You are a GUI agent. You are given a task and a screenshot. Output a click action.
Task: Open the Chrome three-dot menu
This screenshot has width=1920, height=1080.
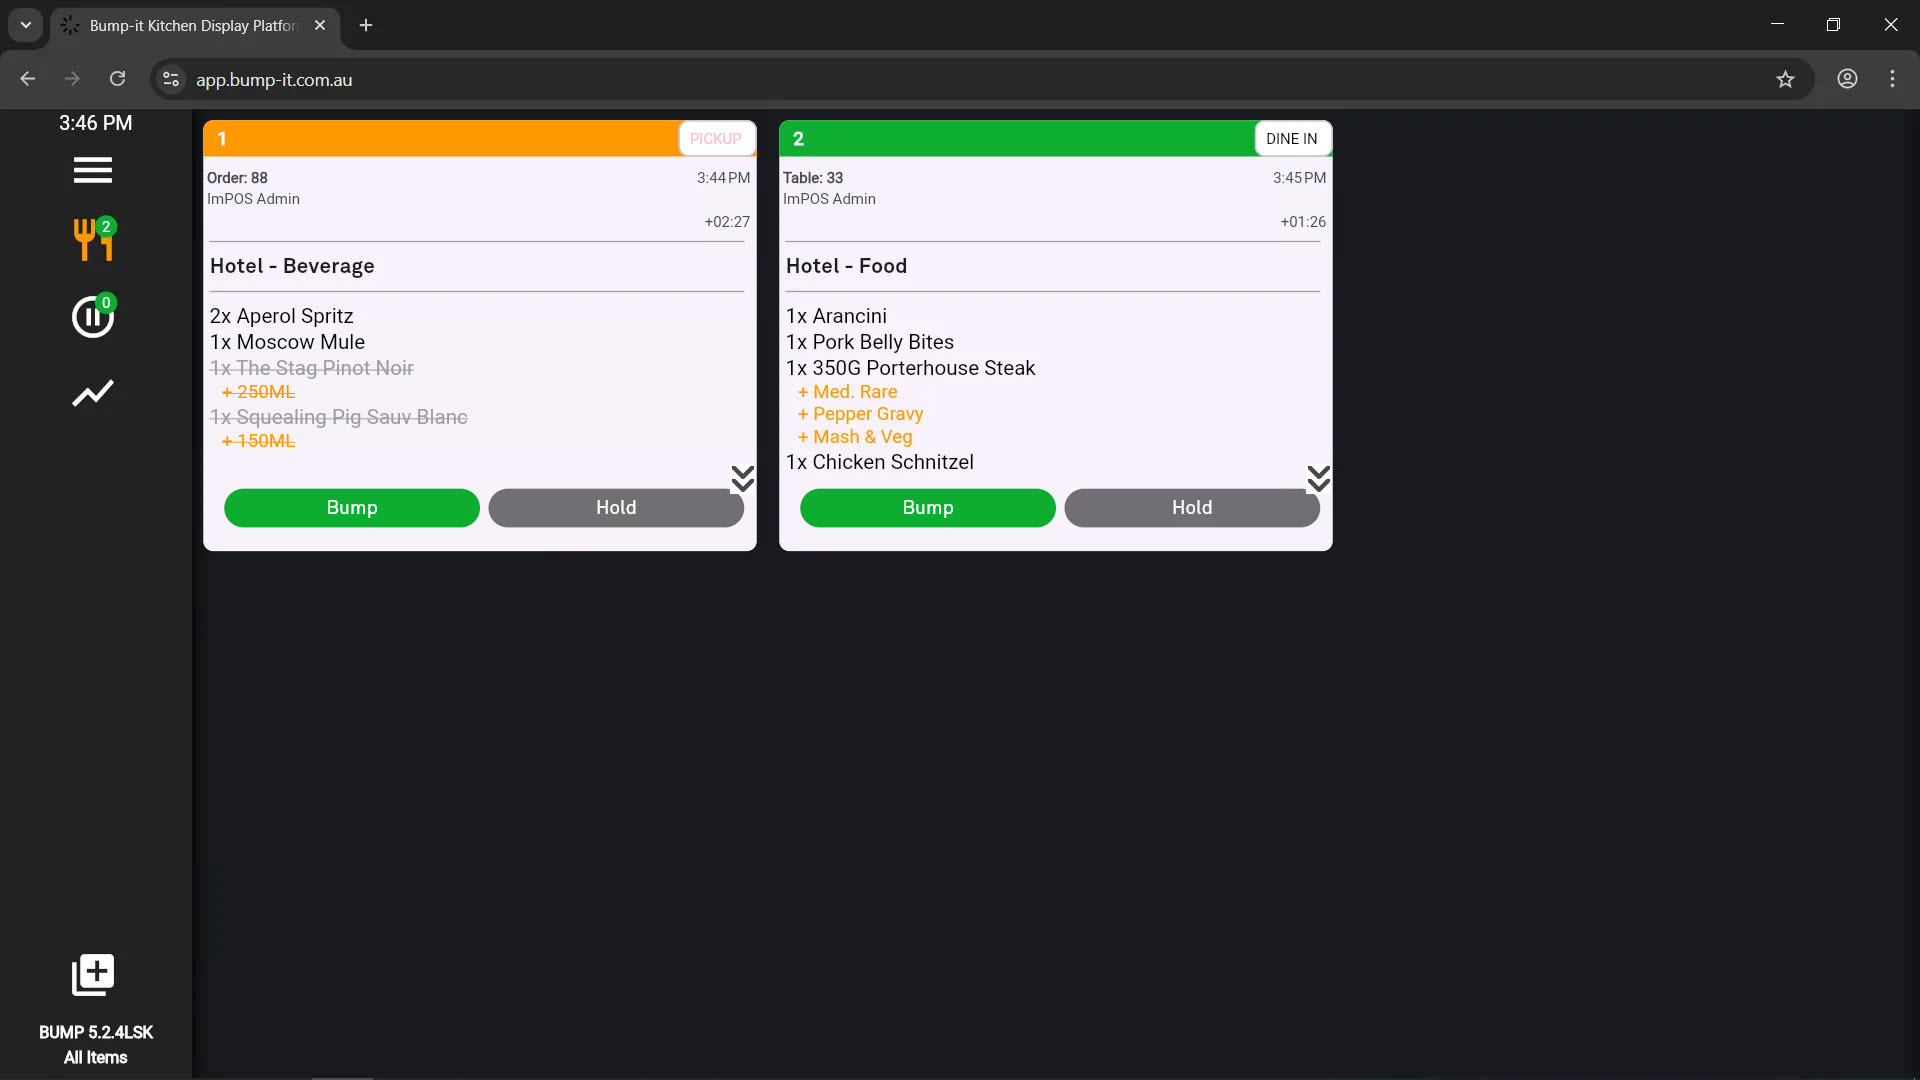pos(1892,79)
